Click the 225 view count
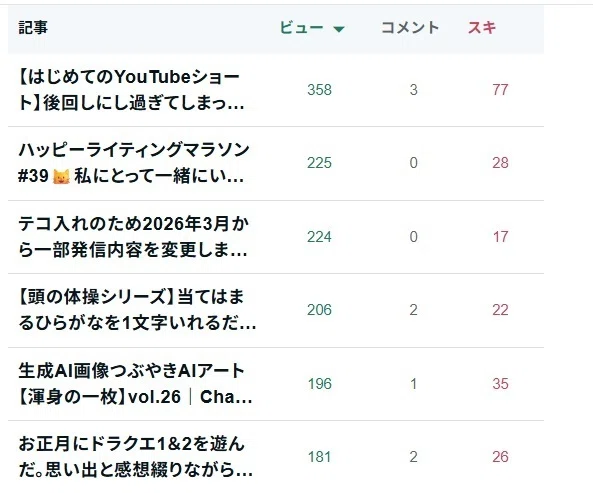The width and height of the screenshot is (593, 493). [x=319, y=163]
